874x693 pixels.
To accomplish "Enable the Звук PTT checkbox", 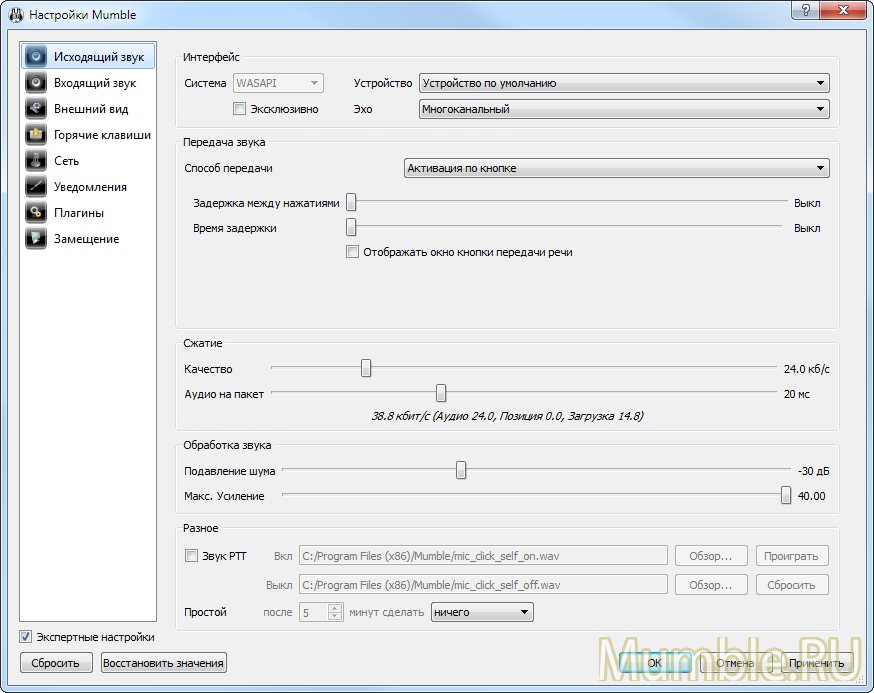I will pos(191,556).
